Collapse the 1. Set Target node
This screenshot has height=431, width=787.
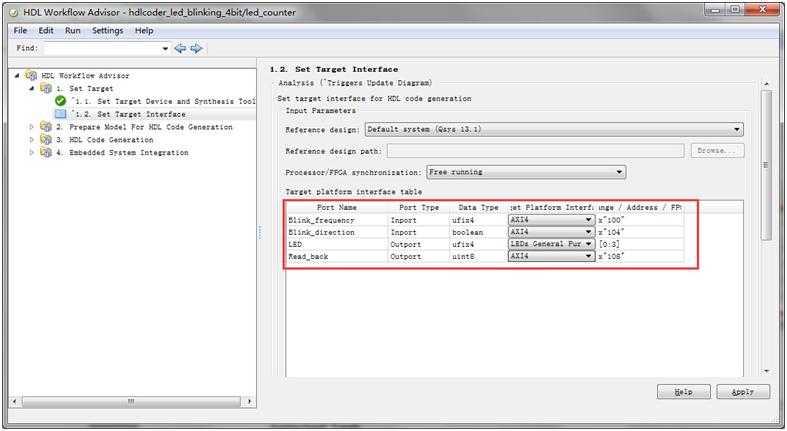(x=32, y=88)
